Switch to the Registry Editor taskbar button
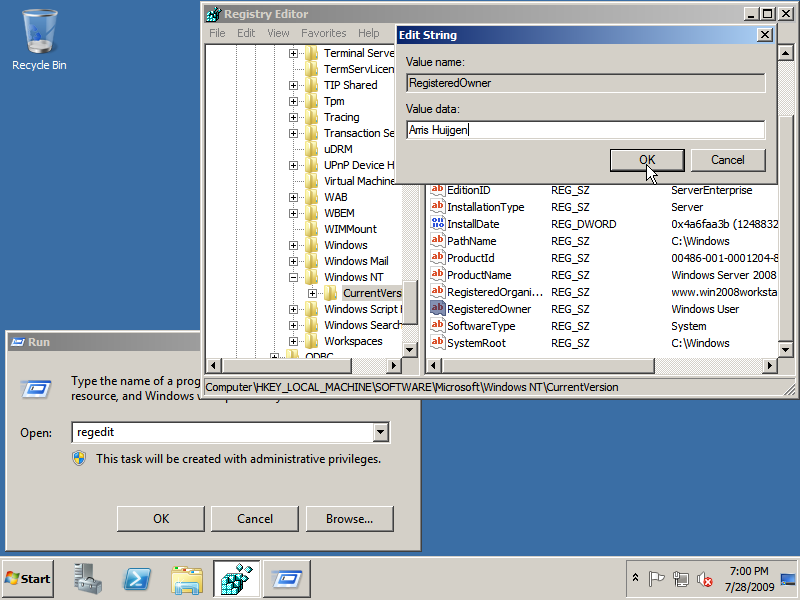 237,579
